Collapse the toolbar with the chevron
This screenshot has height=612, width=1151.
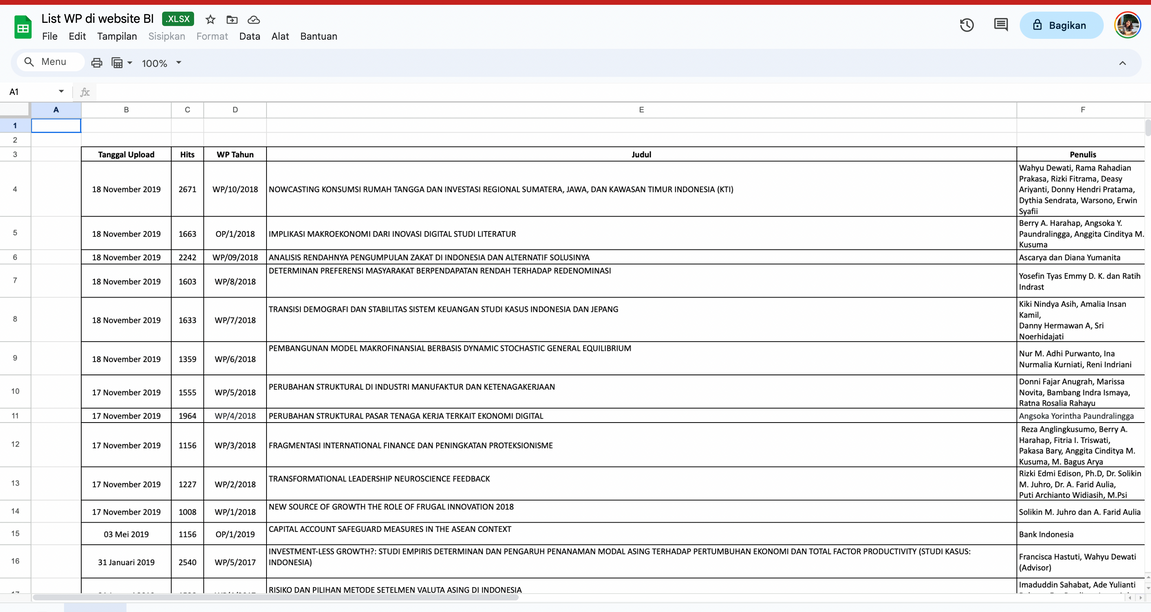coord(1122,63)
